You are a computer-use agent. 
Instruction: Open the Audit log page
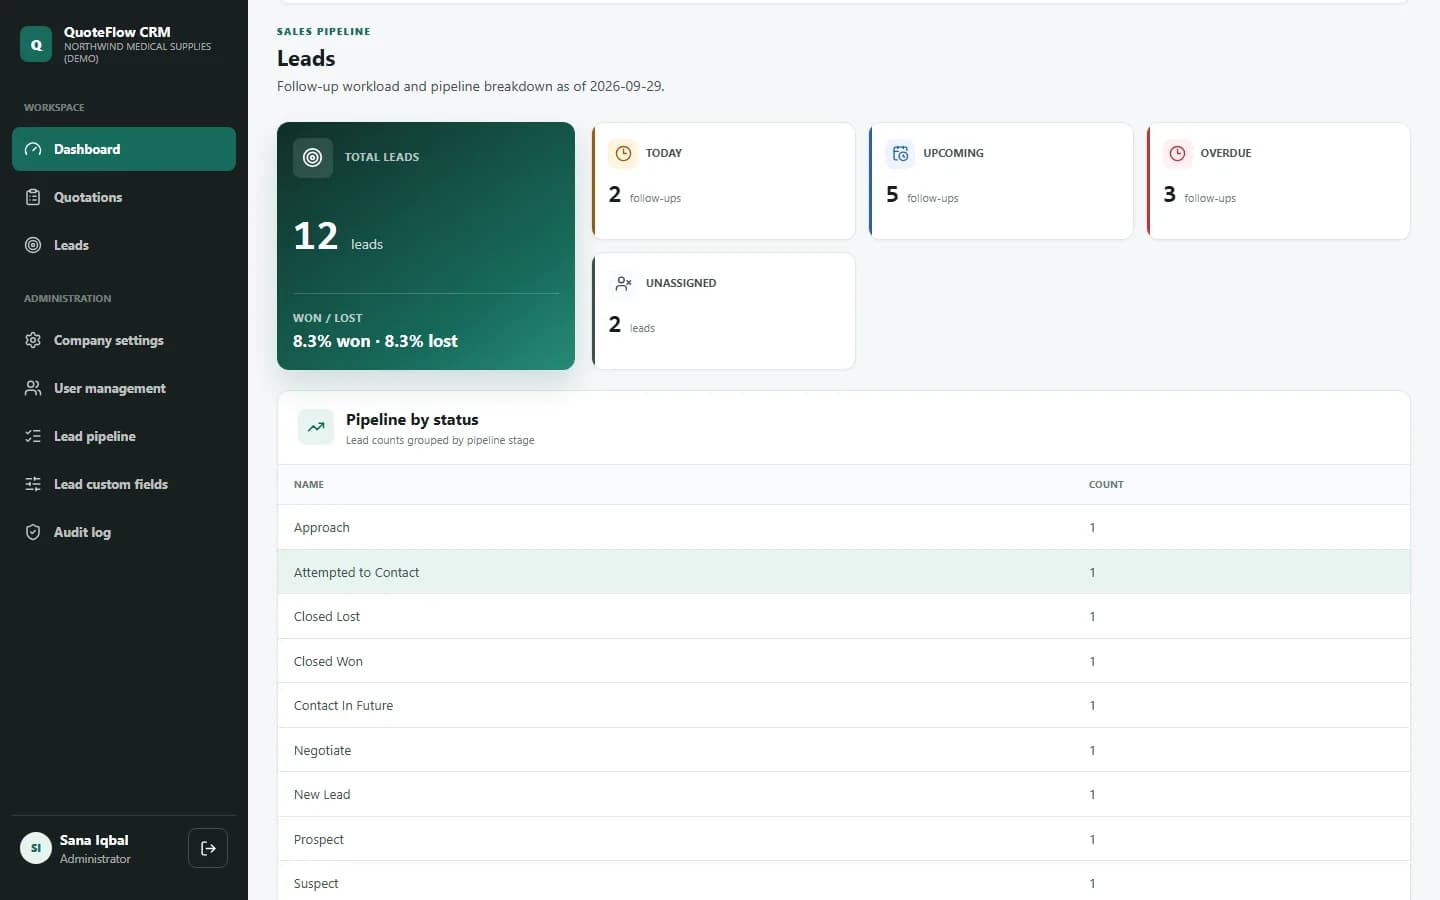[124, 532]
